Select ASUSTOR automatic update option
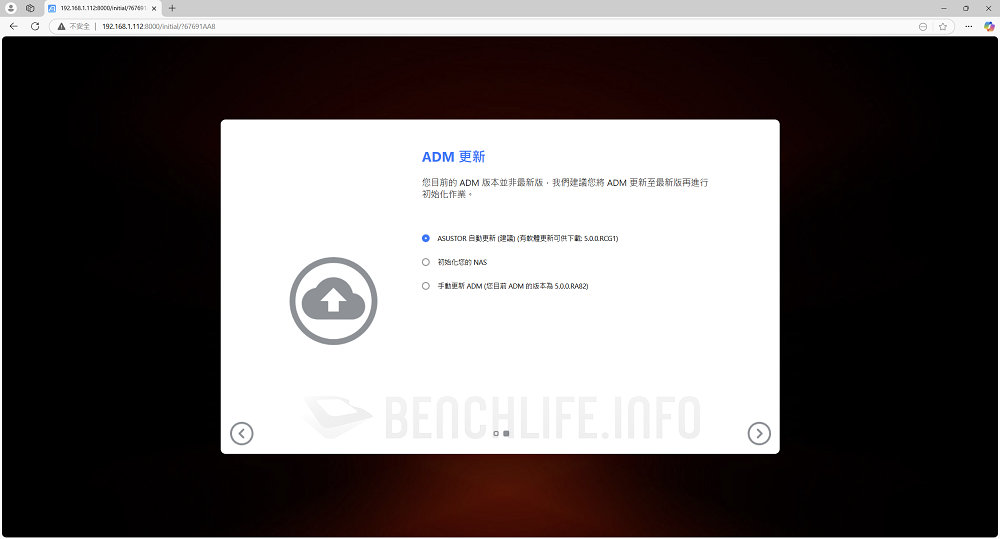 point(426,238)
